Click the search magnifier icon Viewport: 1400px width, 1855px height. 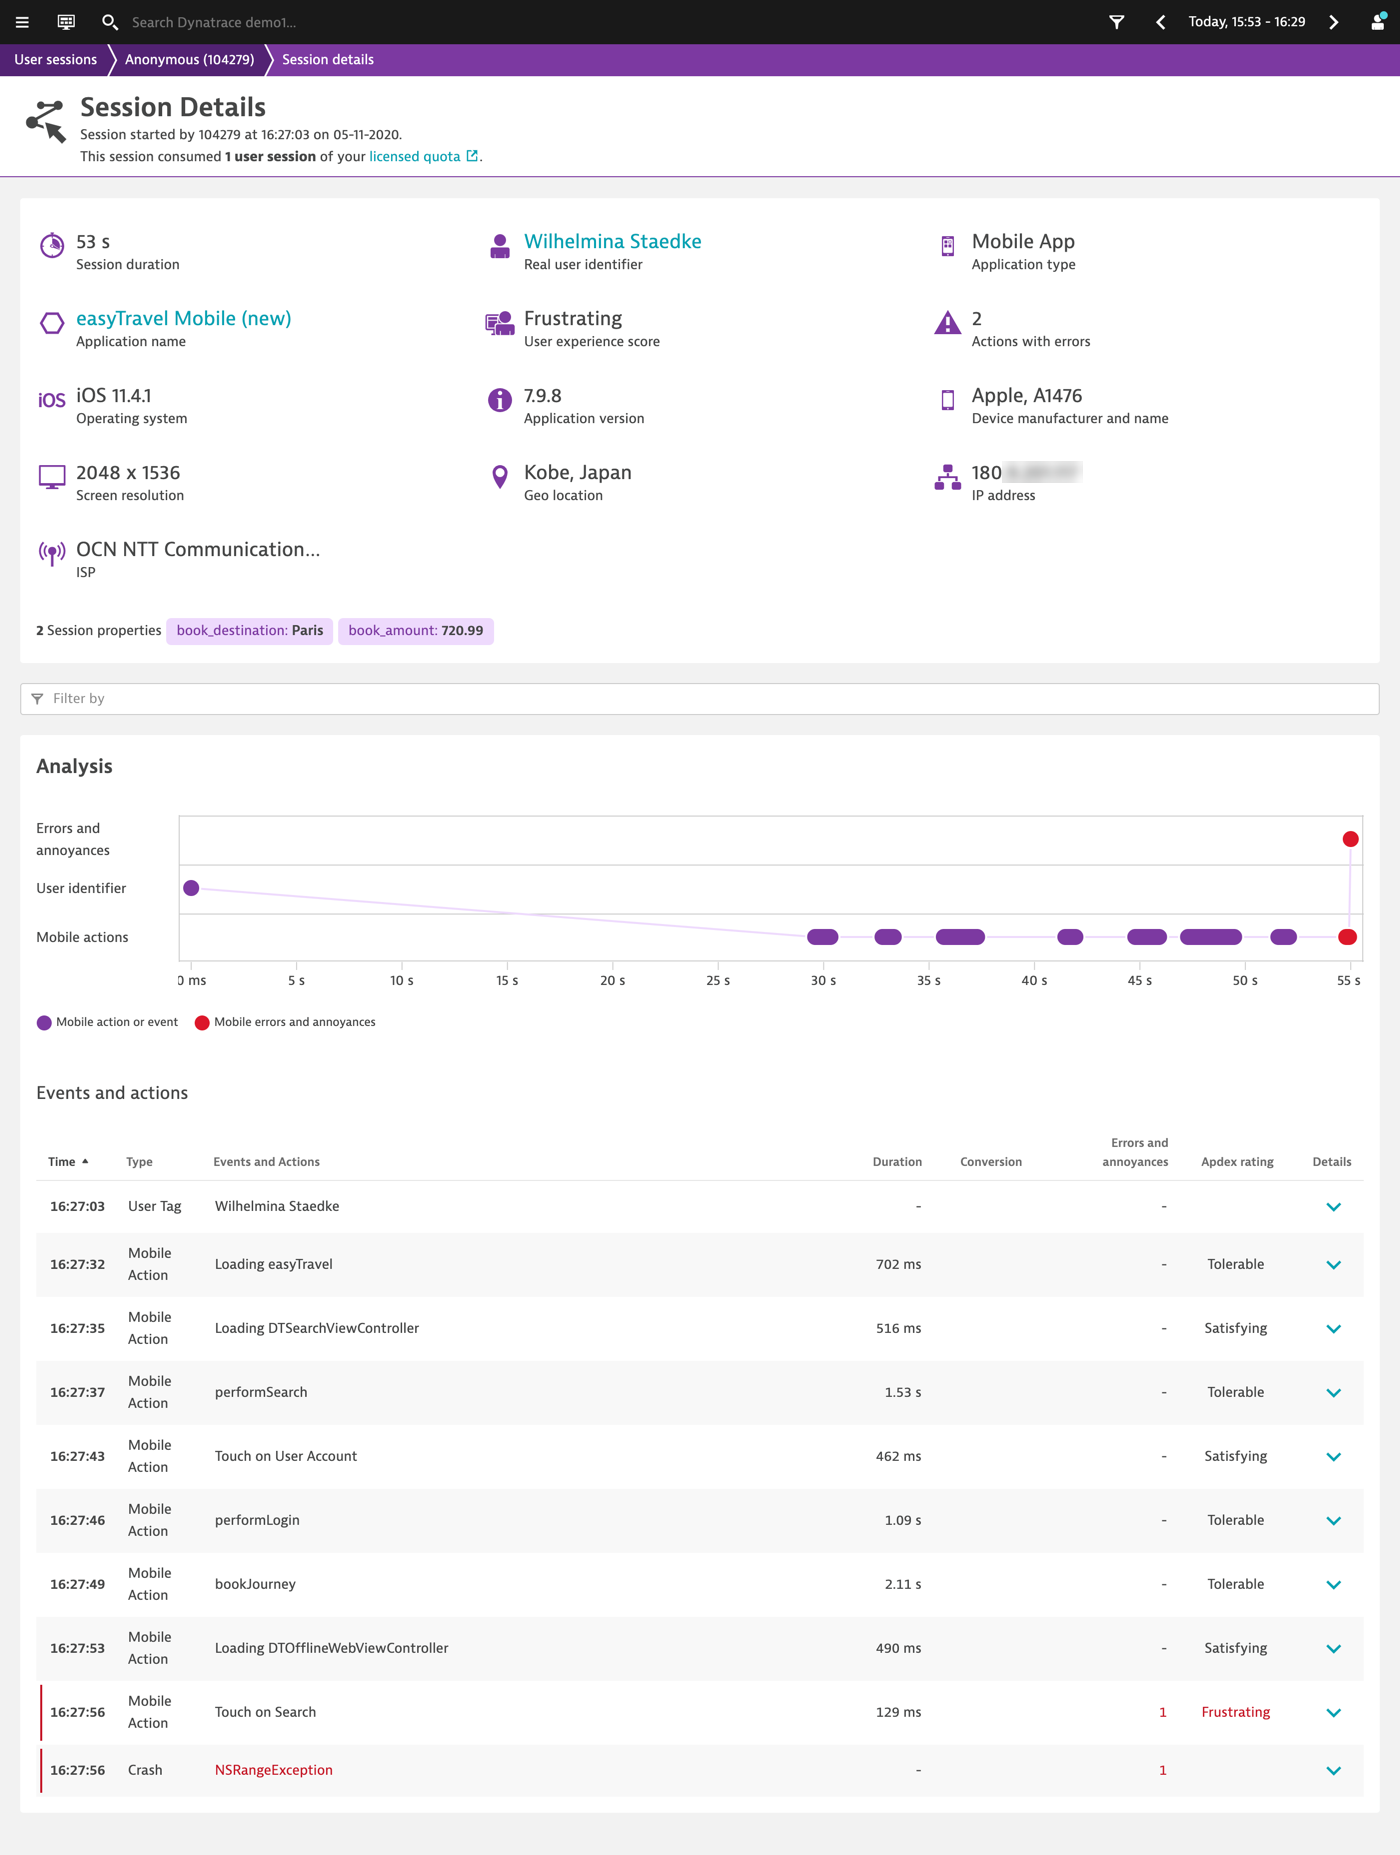(110, 22)
